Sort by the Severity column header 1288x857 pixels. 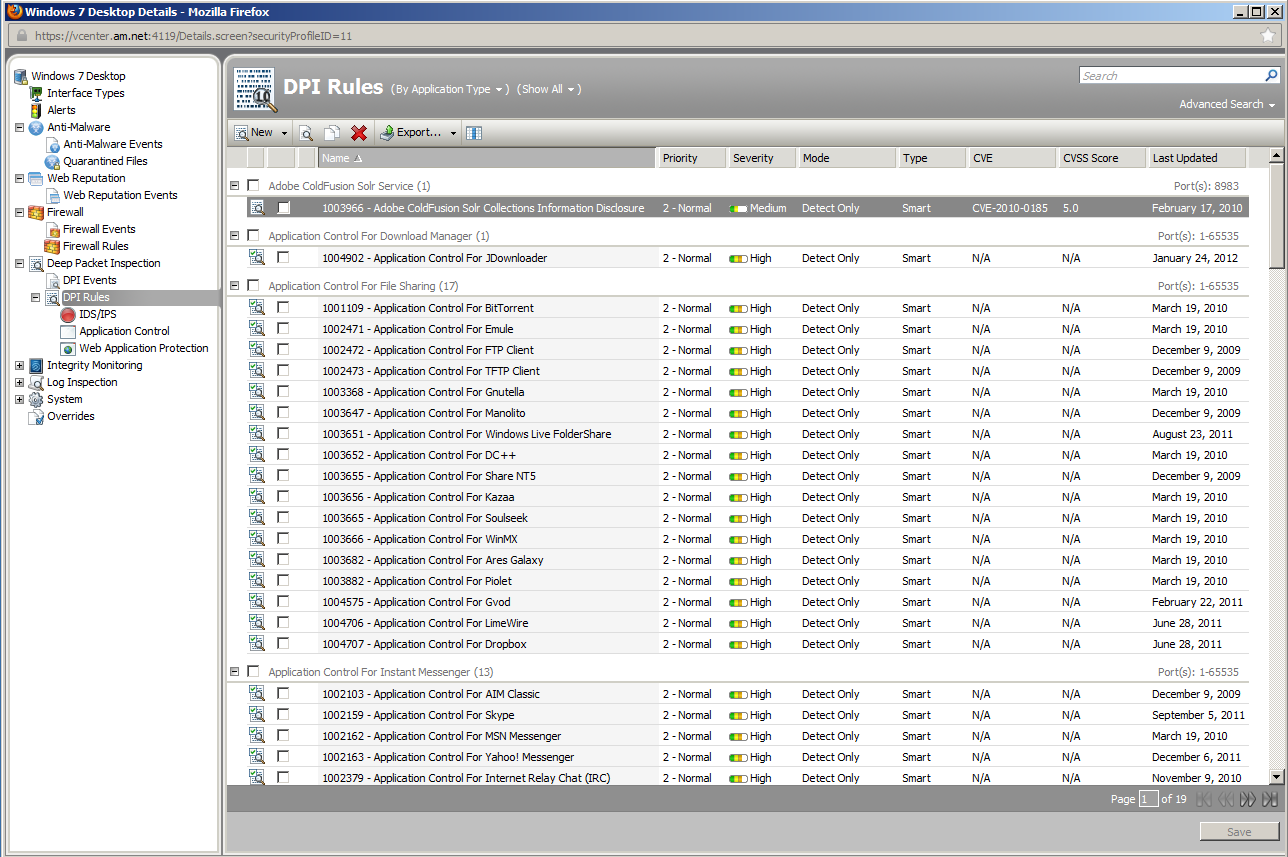click(753, 158)
